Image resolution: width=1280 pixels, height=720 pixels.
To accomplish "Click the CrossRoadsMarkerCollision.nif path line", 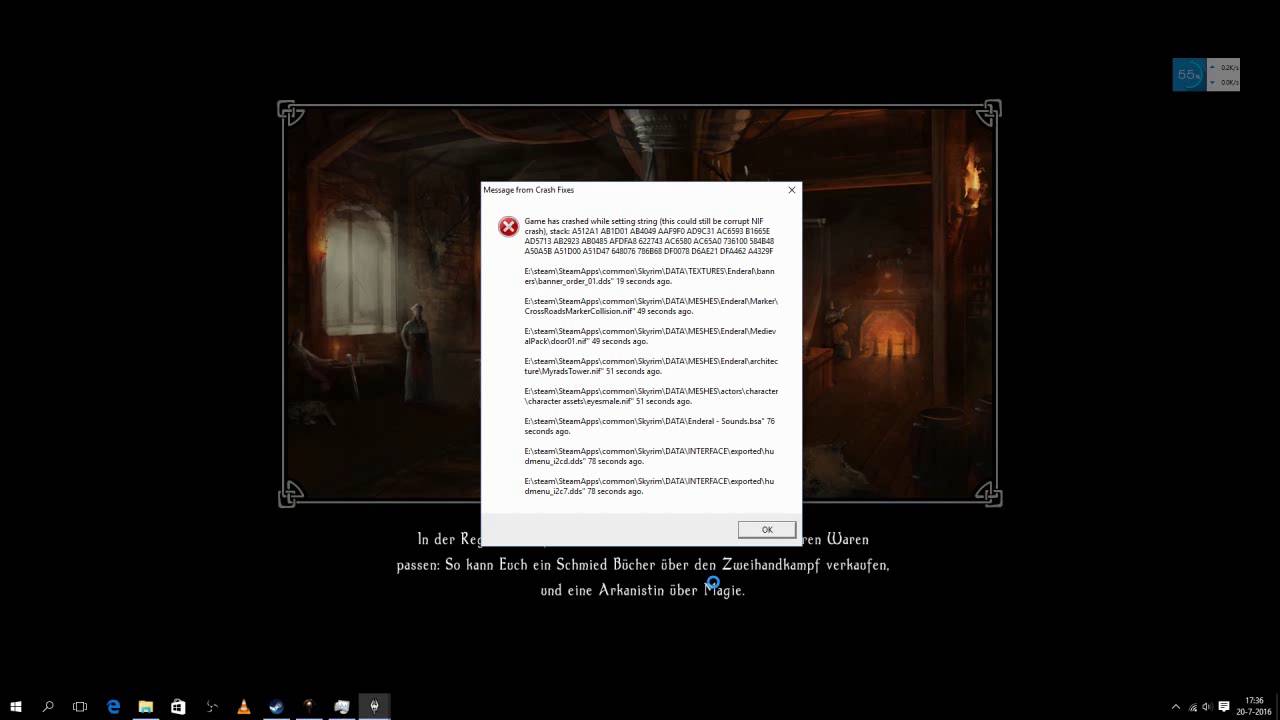I will point(651,306).
